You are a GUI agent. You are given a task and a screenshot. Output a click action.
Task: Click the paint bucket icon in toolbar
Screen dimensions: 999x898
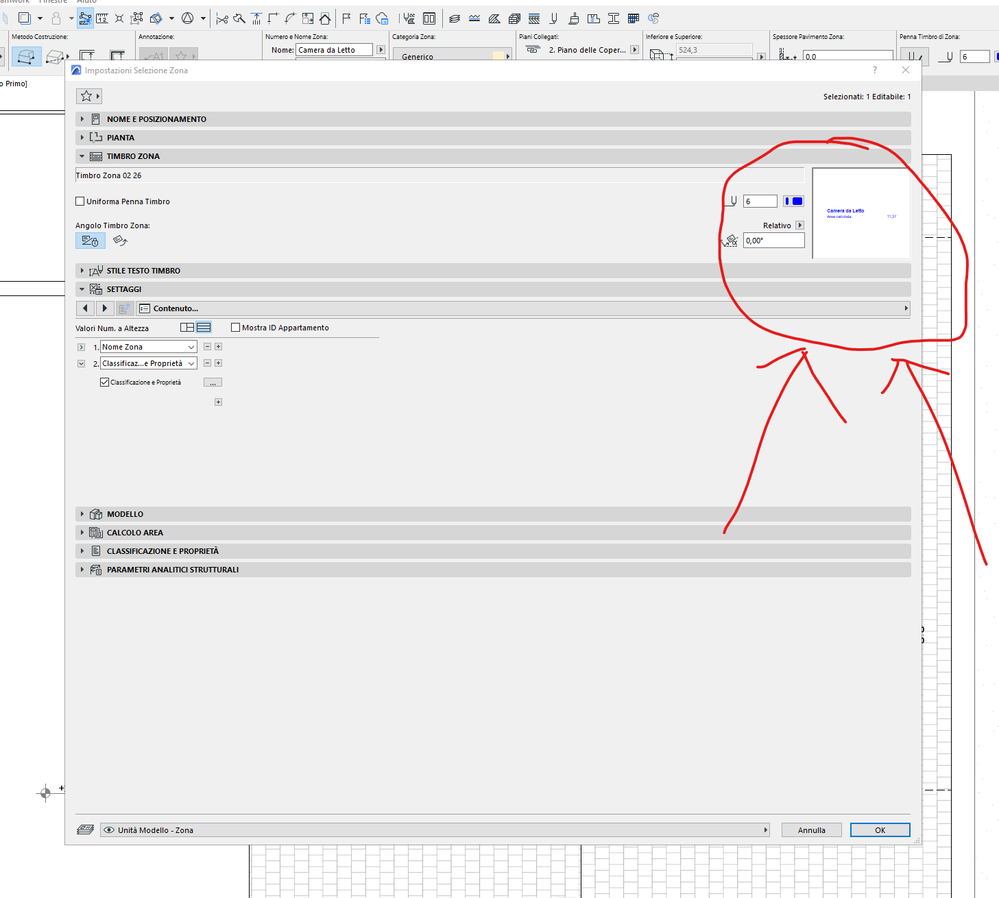click(x=573, y=18)
